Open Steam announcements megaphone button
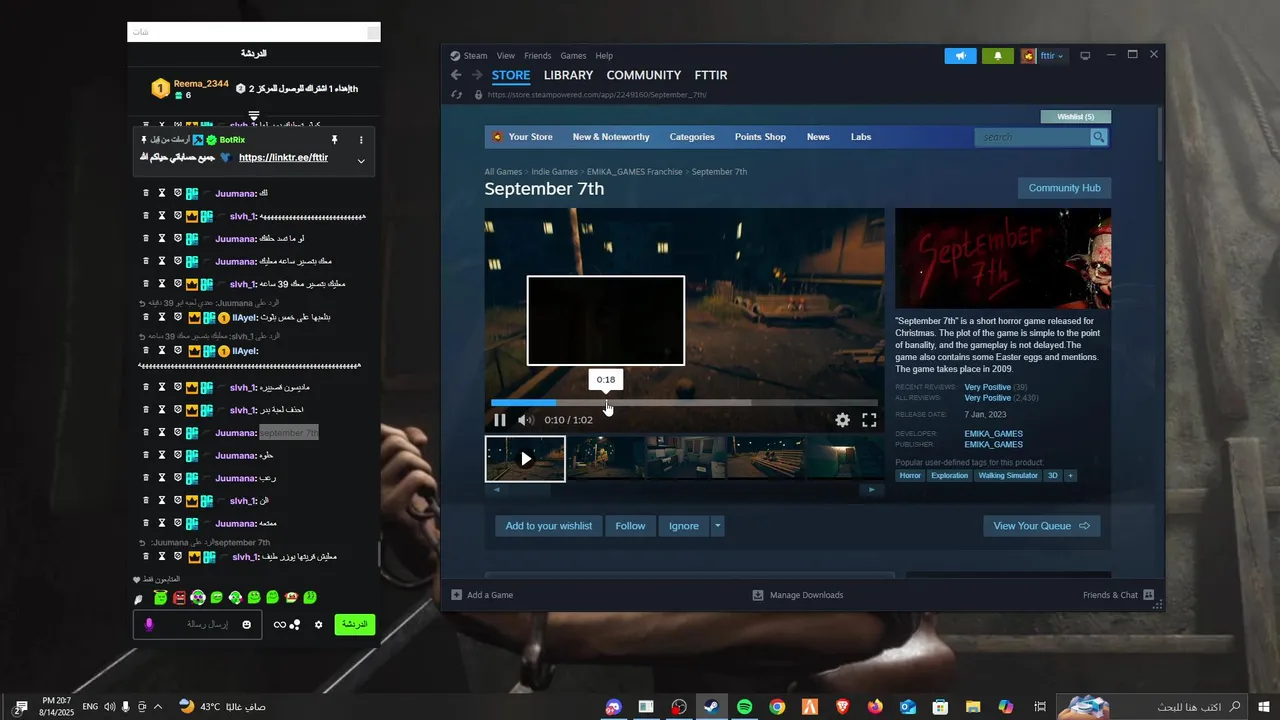This screenshot has width=1280, height=720. (x=960, y=56)
